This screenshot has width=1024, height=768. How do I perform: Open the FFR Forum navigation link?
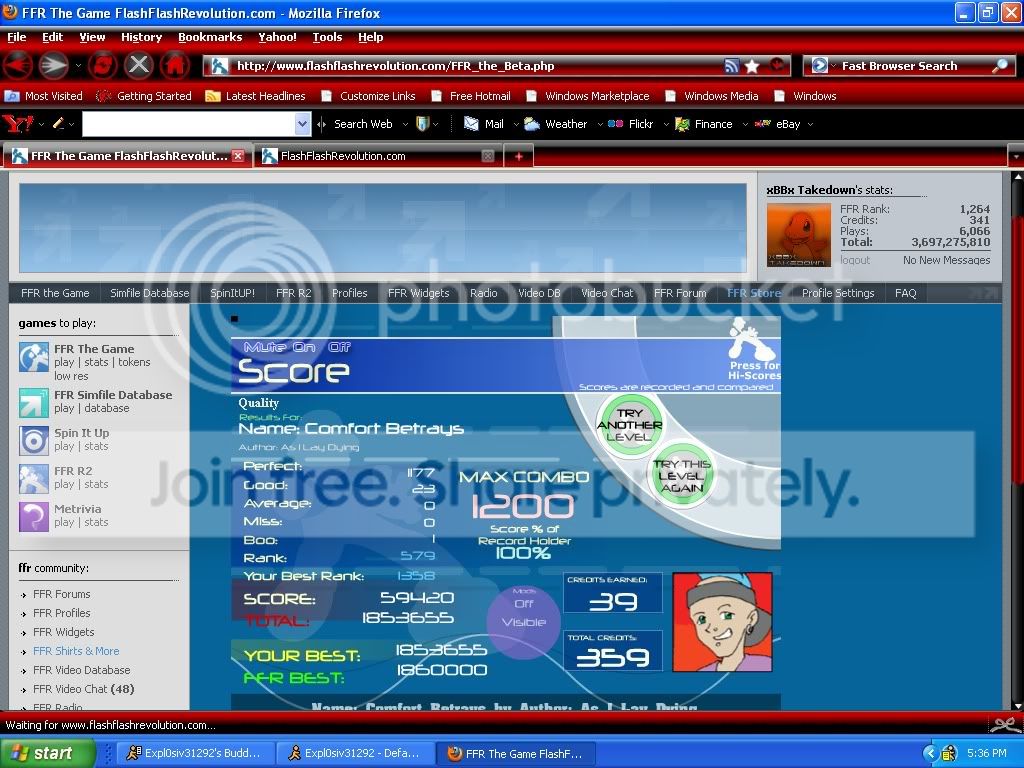pos(680,293)
